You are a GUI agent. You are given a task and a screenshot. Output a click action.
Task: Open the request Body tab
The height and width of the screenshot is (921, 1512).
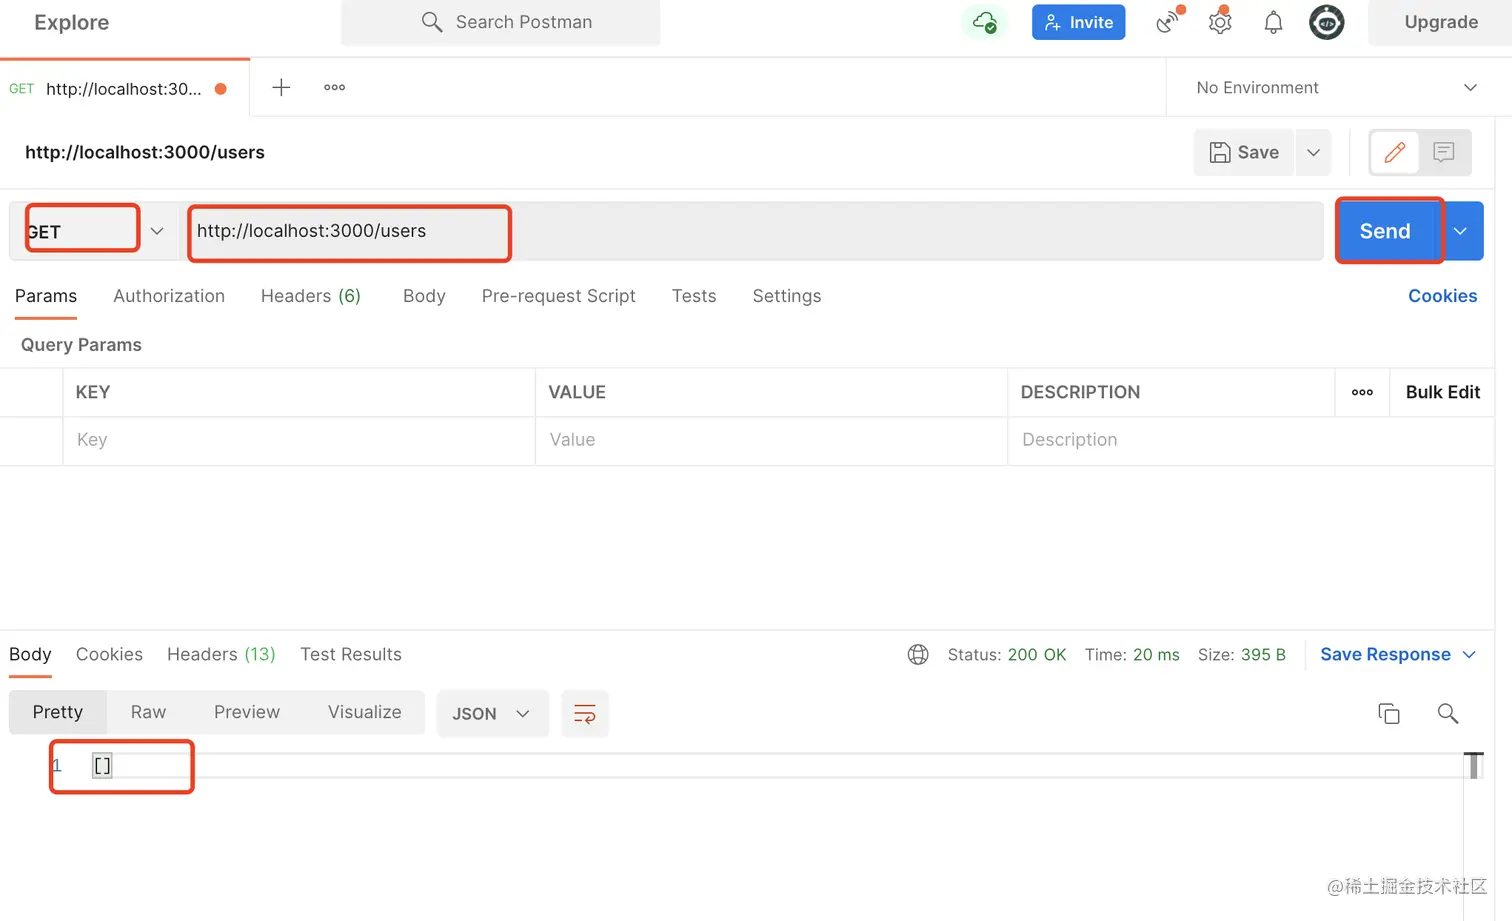(424, 296)
